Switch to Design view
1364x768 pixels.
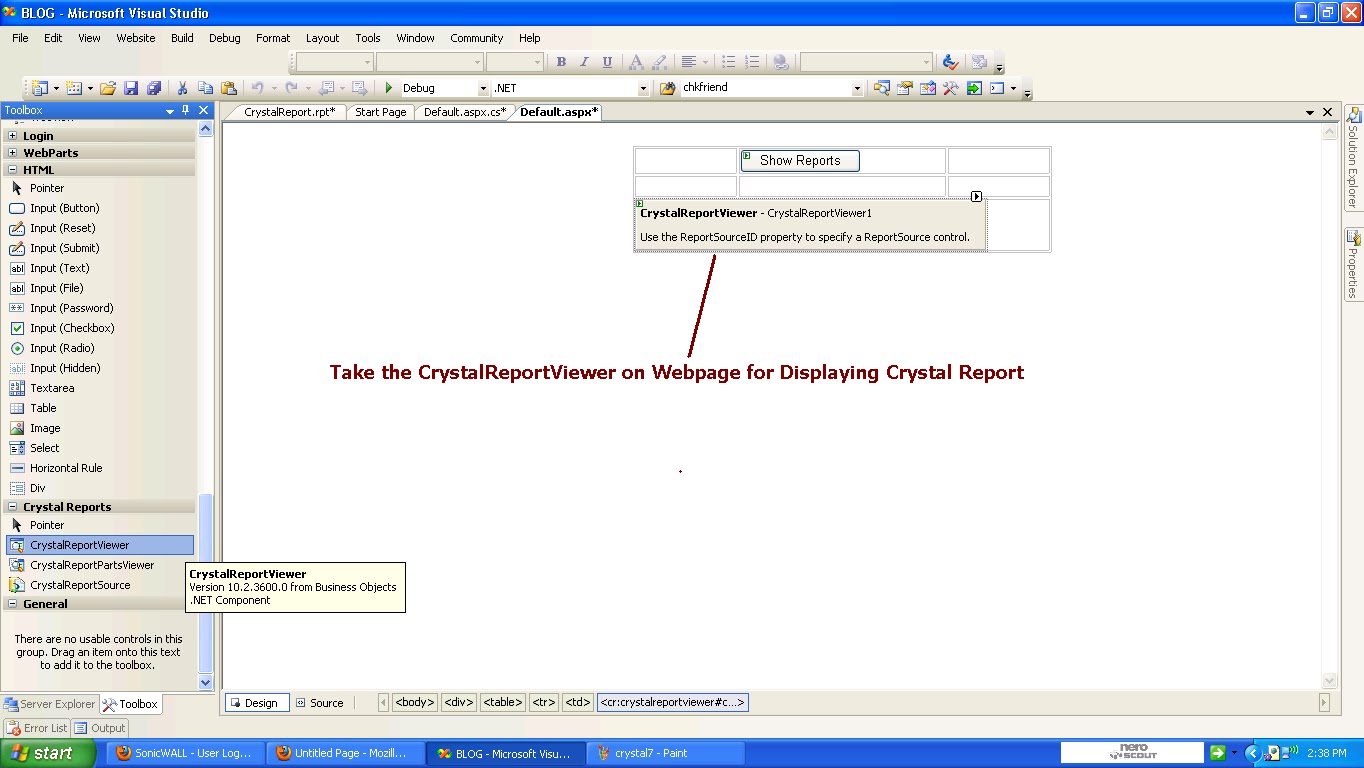click(x=257, y=703)
